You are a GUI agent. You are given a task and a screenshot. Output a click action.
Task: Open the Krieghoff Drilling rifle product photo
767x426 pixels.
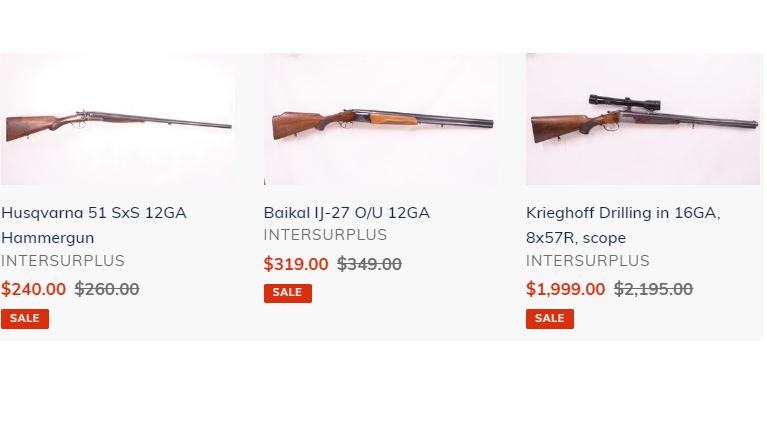(643, 120)
